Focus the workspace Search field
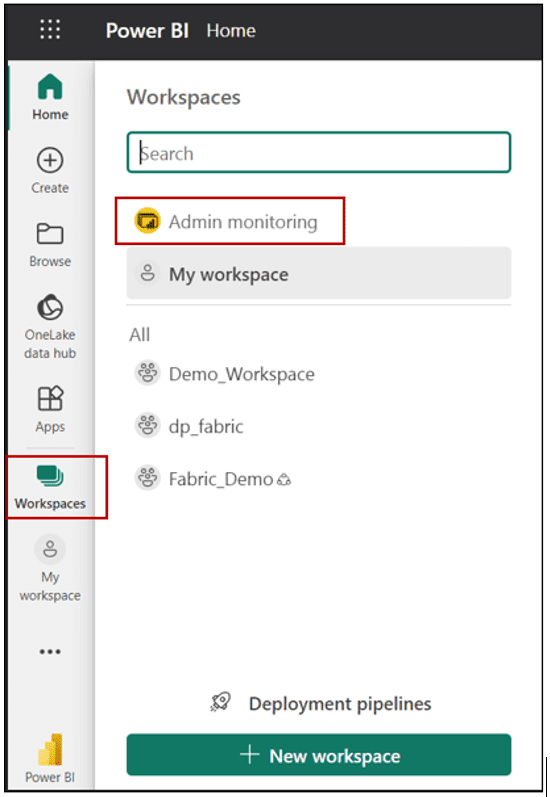Image resolution: width=550 pixels, height=797 pixels. tap(319, 152)
